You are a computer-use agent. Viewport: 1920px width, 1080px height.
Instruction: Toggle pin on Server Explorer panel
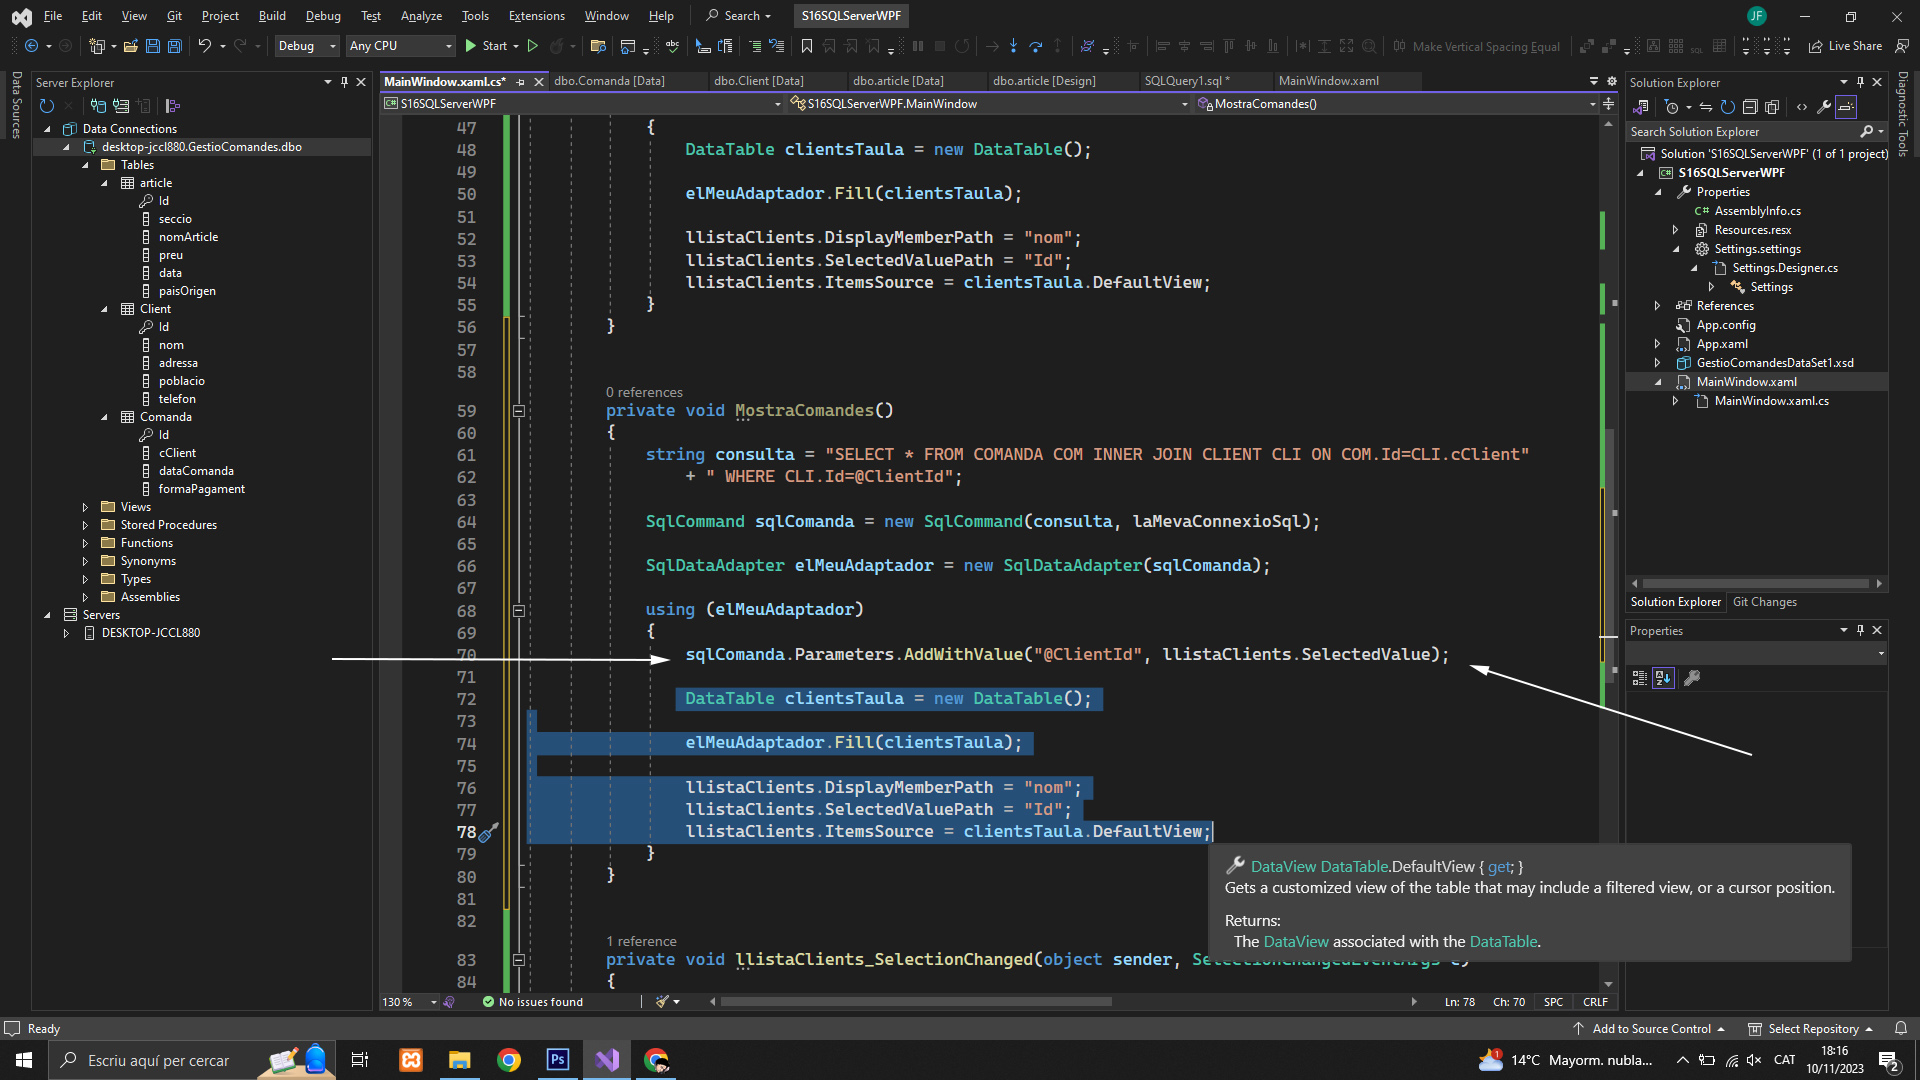tap(344, 82)
